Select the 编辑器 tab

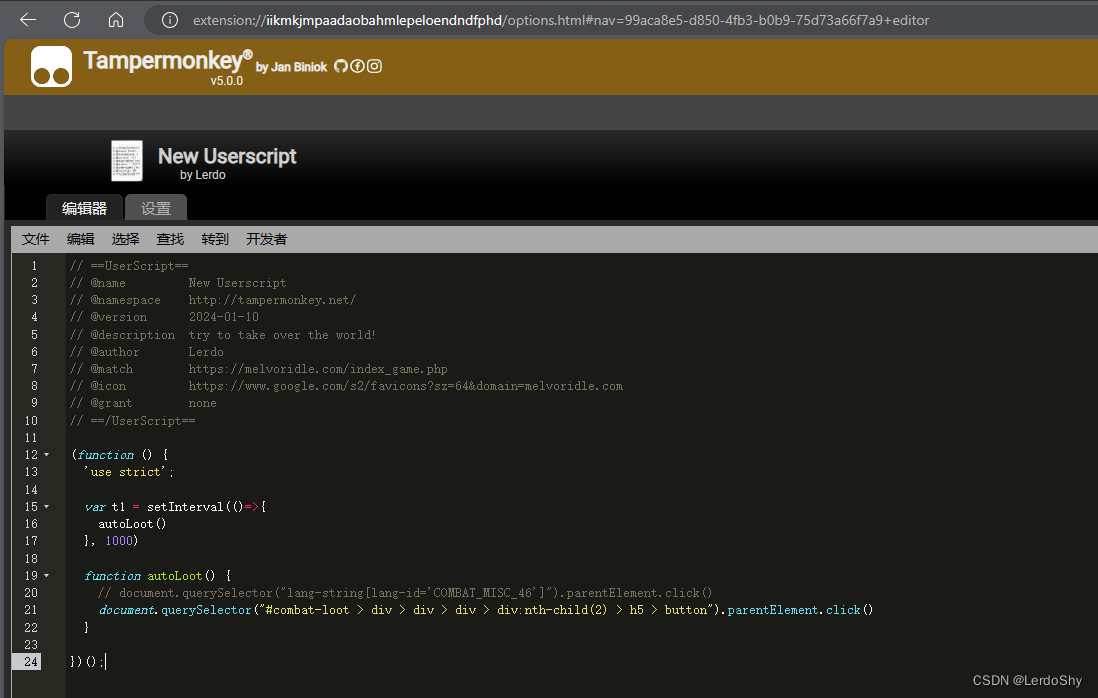(x=84, y=207)
